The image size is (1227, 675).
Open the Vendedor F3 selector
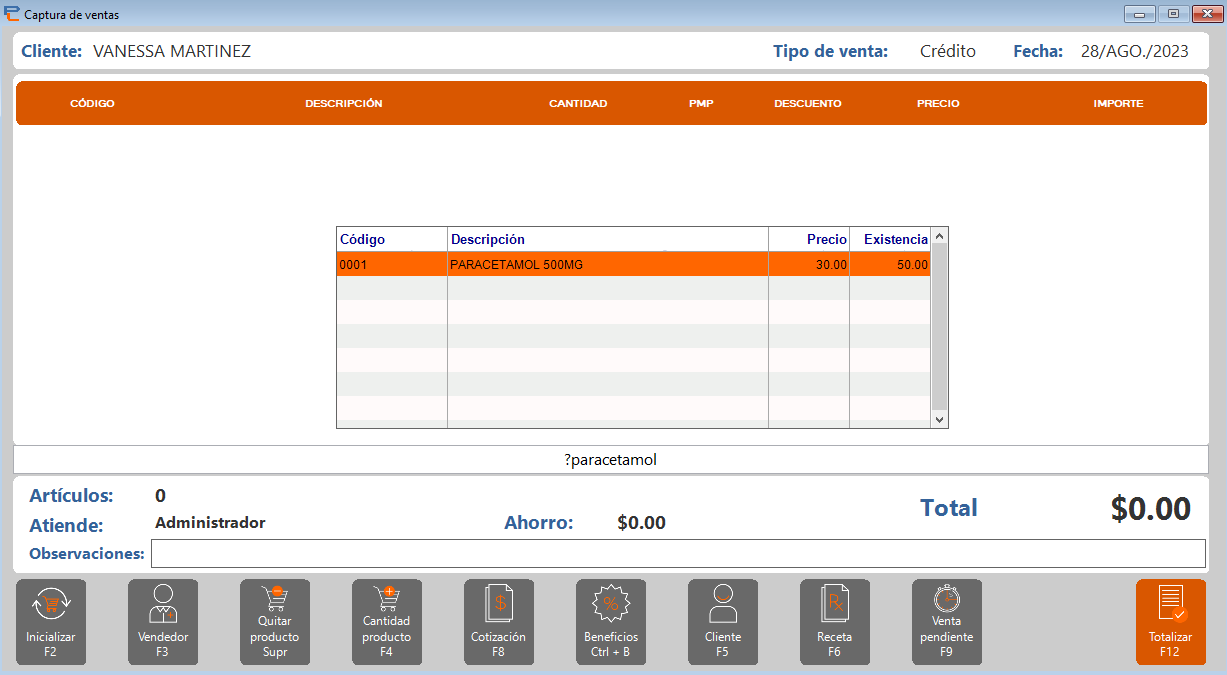coord(163,622)
